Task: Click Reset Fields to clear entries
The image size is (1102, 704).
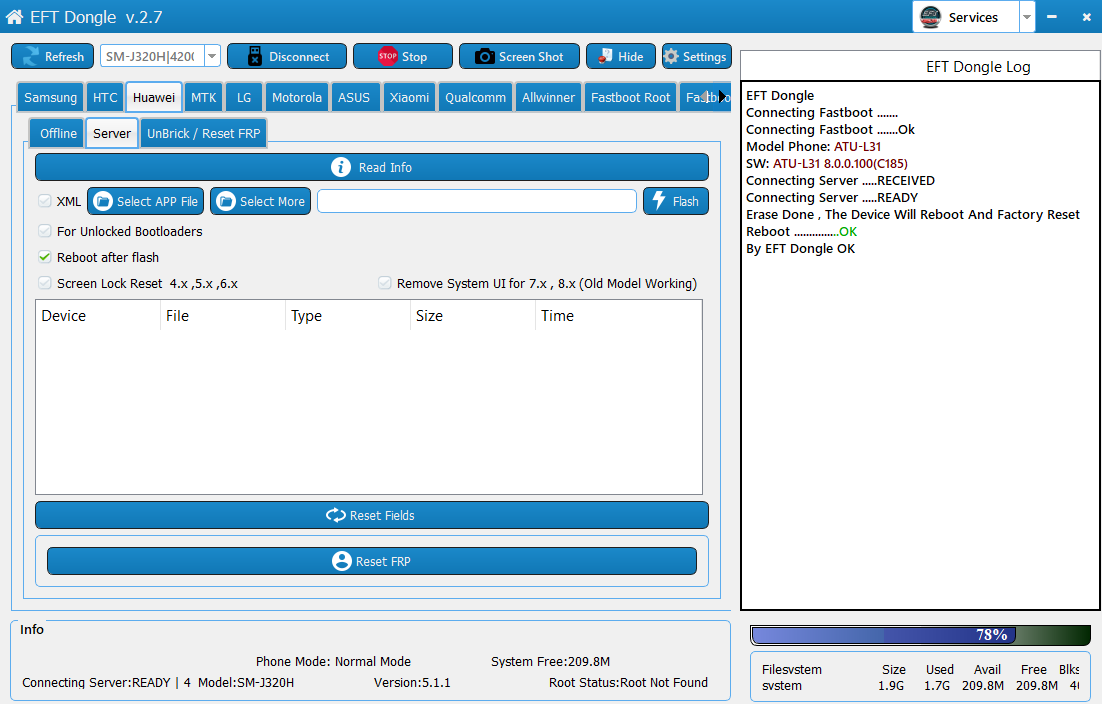Action: (371, 514)
